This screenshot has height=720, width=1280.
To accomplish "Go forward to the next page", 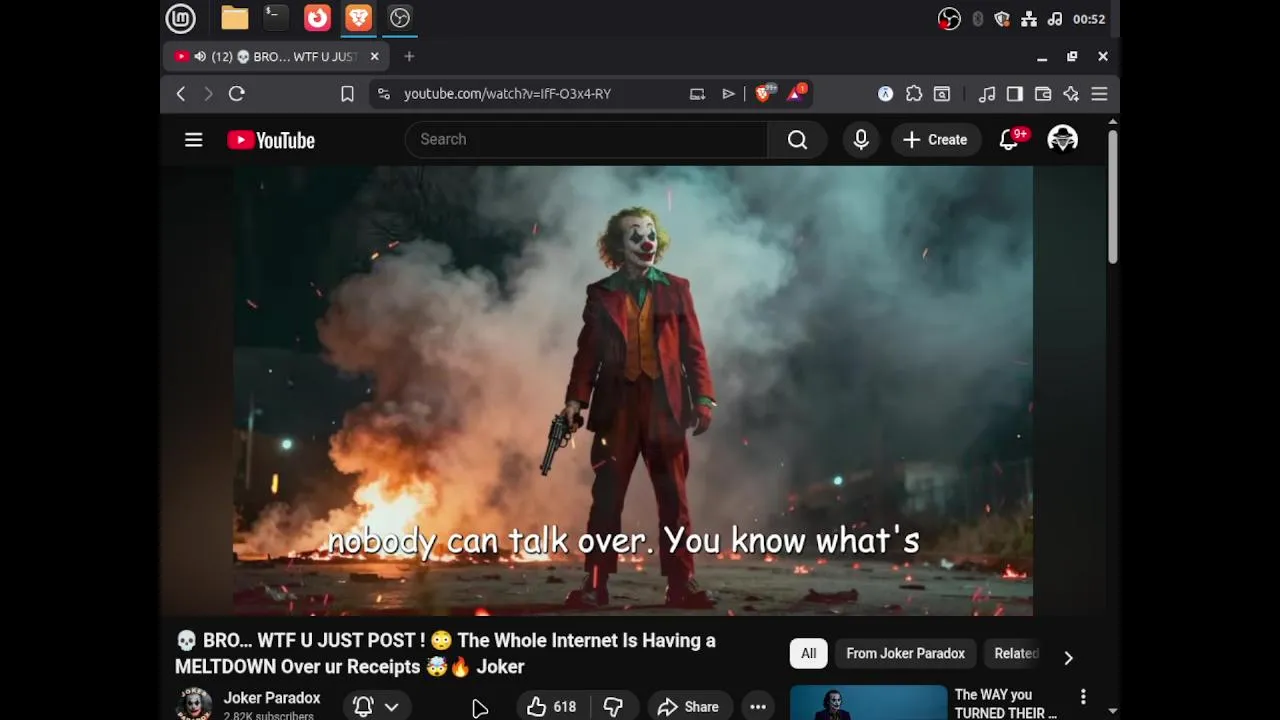I will (x=208, y=94).
